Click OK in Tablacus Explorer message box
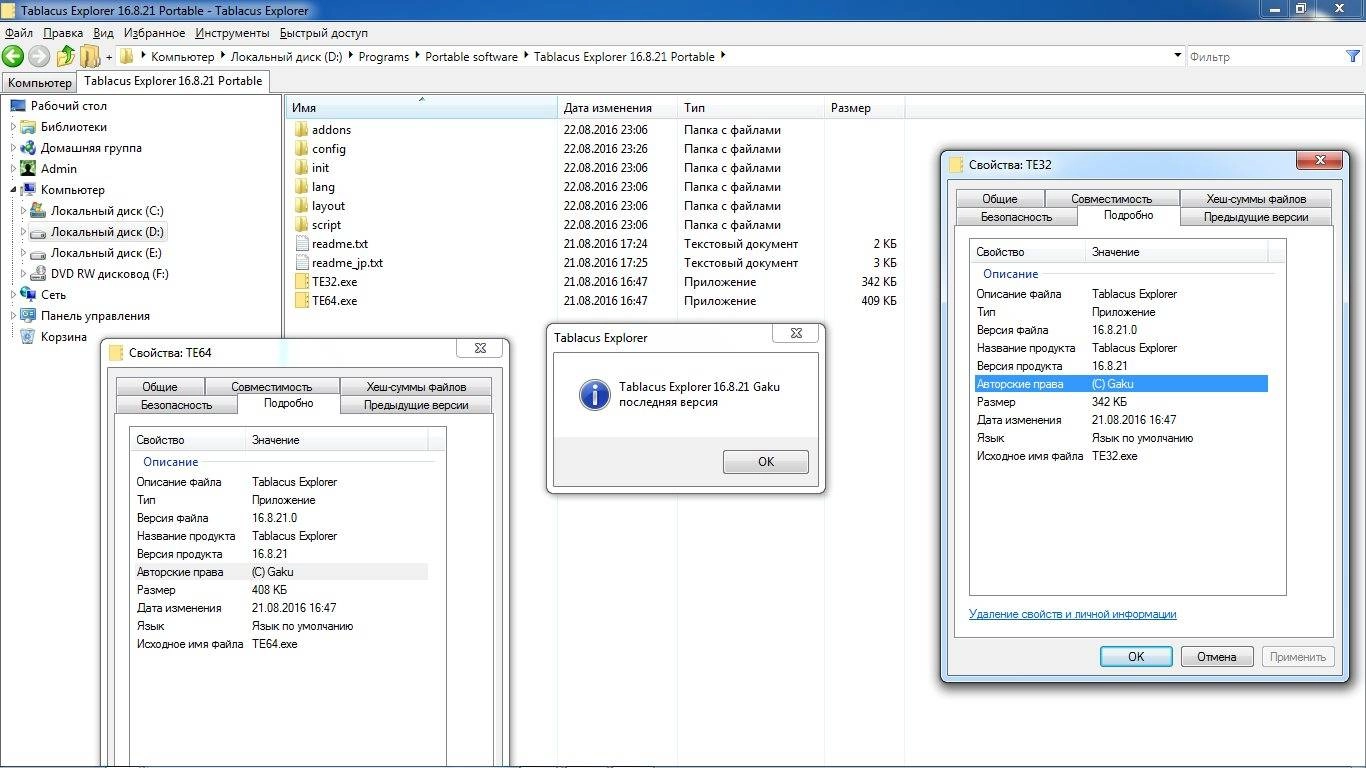The height and width of the screenshot is (768, 1366). [766, 461]
